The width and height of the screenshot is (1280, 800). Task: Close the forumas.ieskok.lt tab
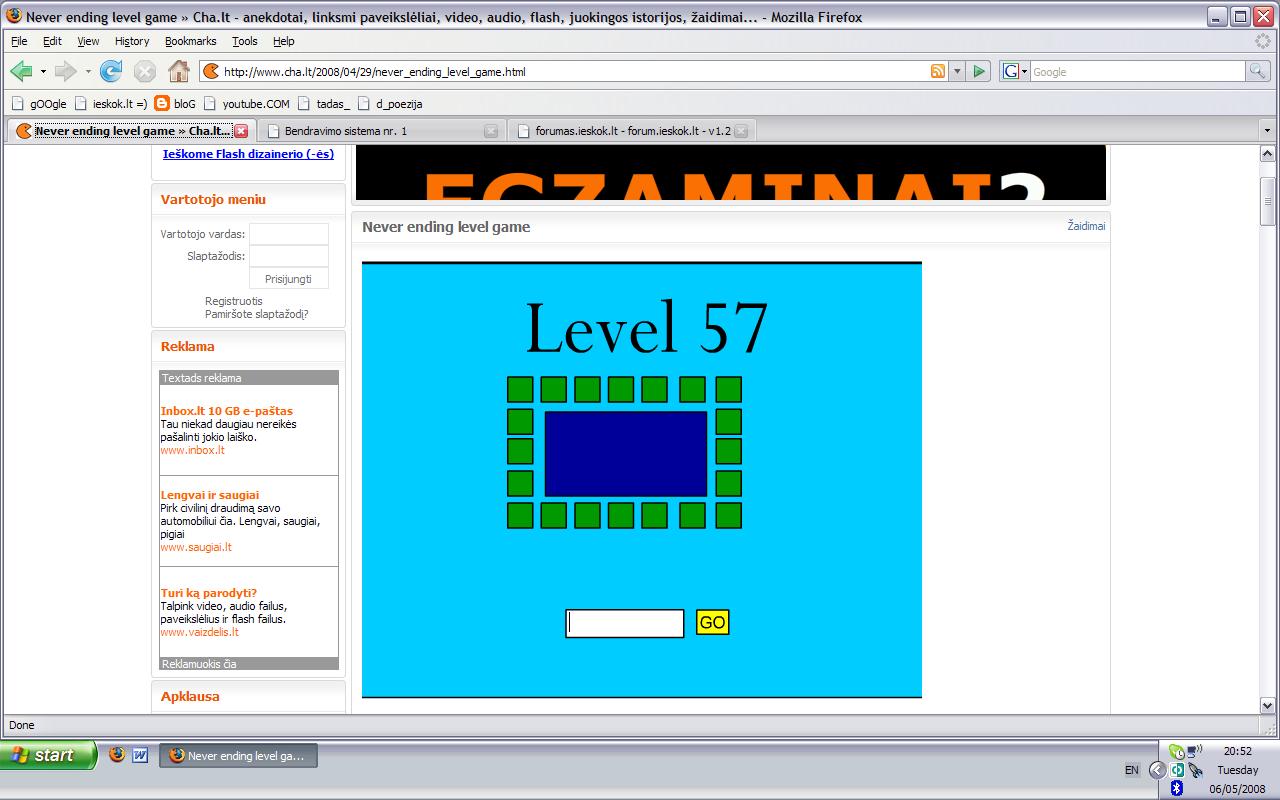click(741, 131)
